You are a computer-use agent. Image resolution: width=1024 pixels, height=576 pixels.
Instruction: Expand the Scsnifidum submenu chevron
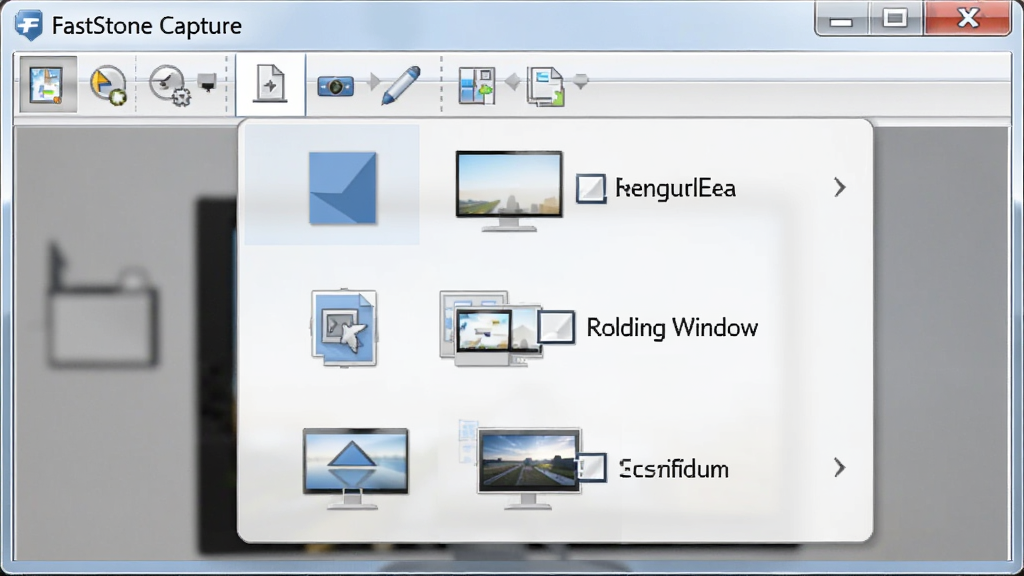point(840,468)
